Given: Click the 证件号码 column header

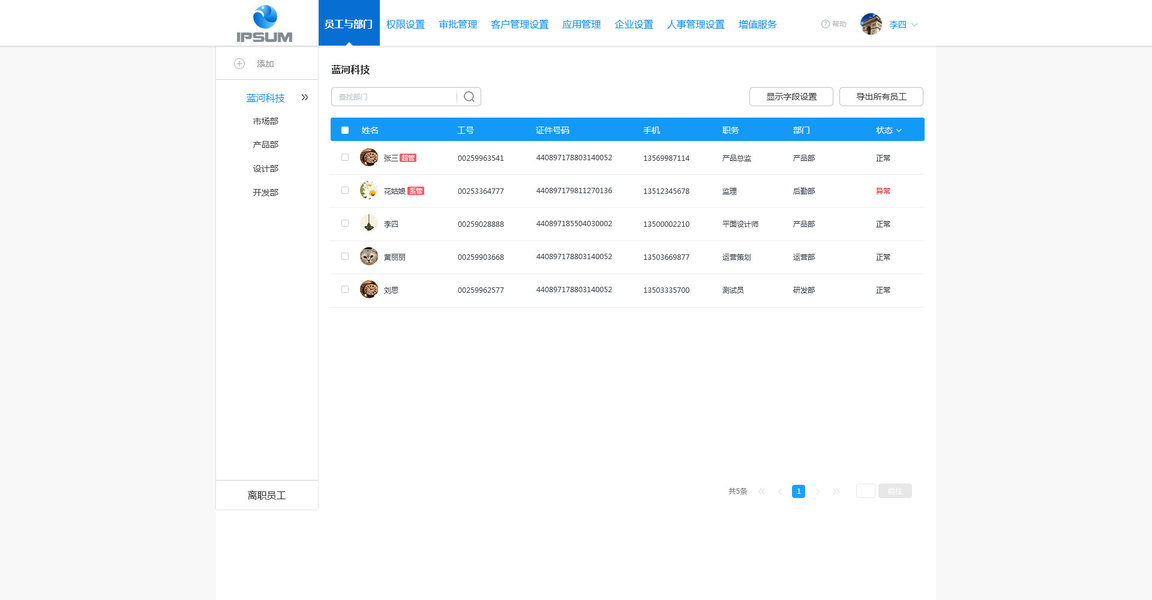Looking at the screenshot, I should [552, 130].
